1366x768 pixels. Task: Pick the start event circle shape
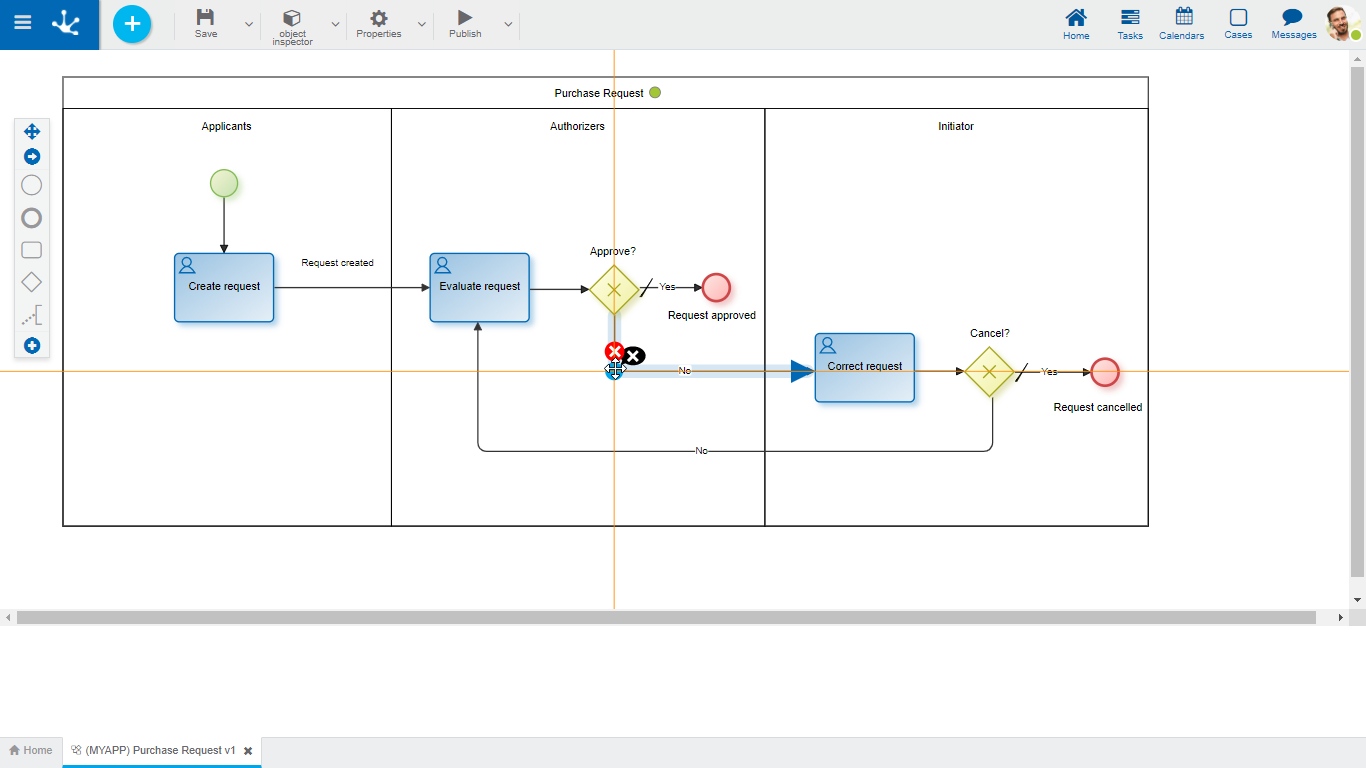32,185
